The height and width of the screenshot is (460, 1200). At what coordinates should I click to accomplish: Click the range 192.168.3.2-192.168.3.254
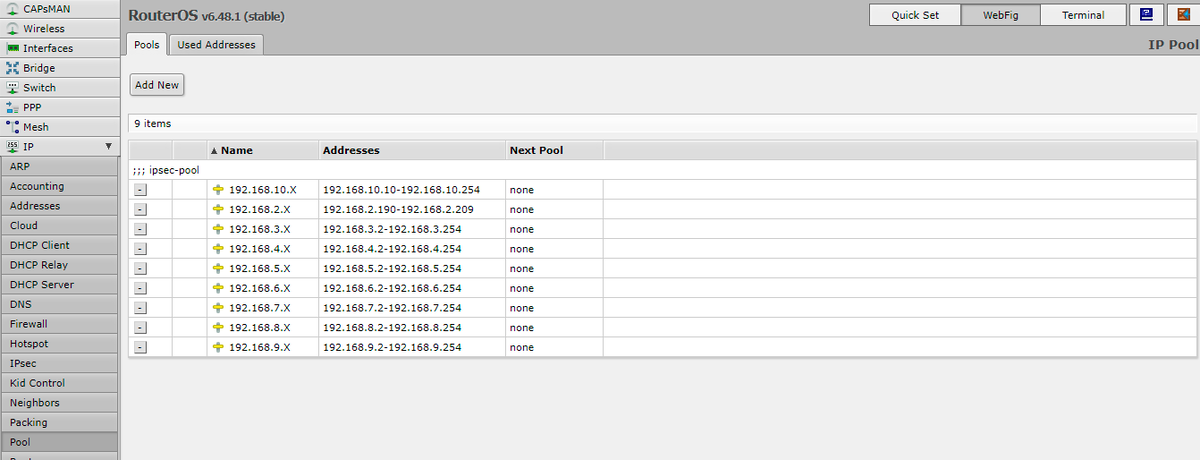tap(392, 229)
